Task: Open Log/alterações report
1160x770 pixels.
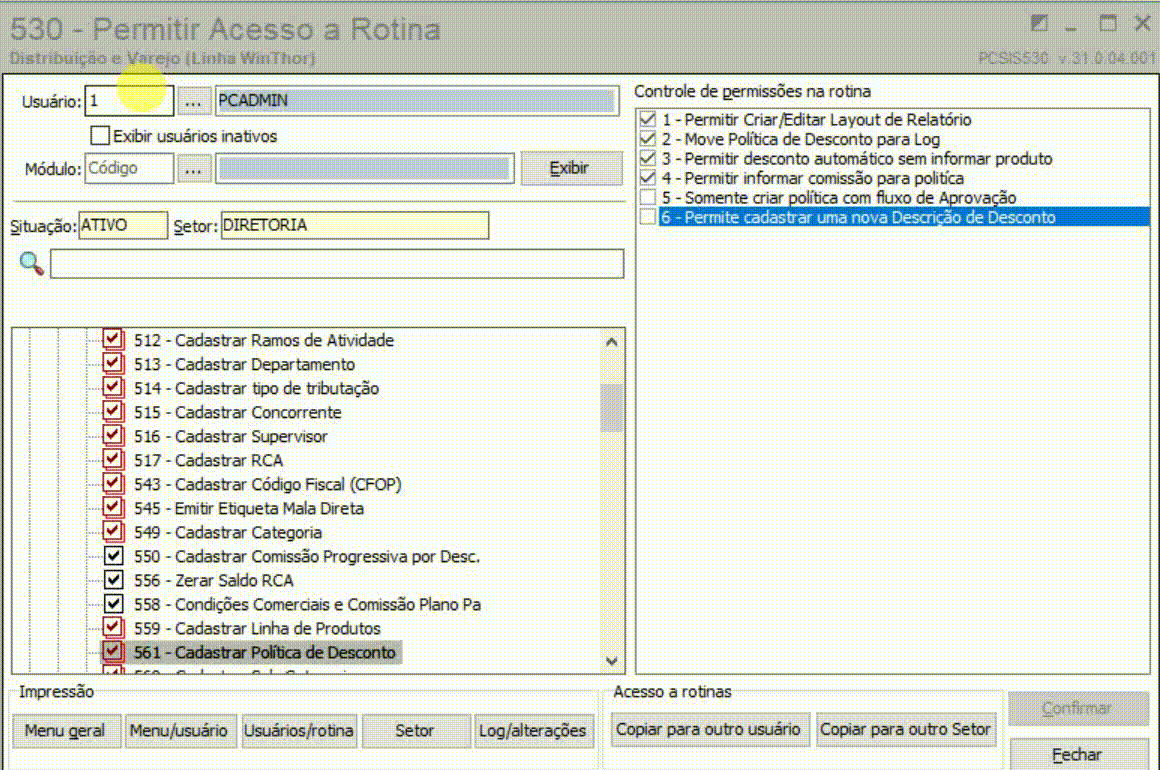Action: point(533,731)
